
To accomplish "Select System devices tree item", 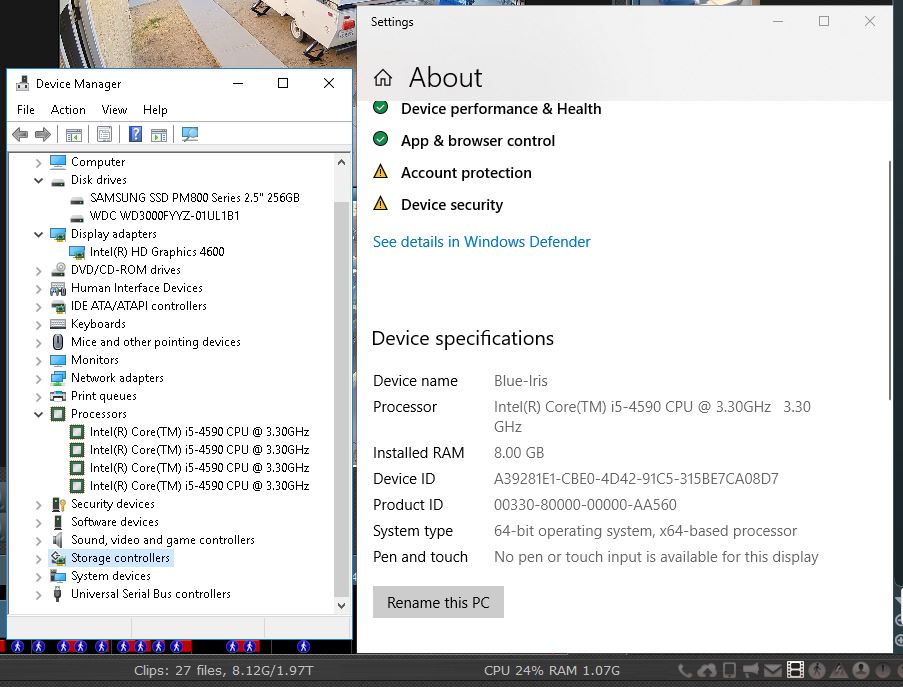I will point(111,576).
